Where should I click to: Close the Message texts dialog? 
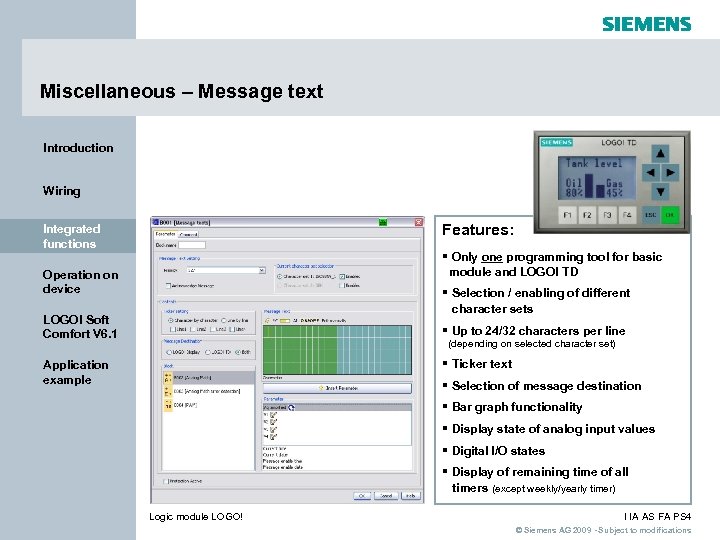(418, 223)
